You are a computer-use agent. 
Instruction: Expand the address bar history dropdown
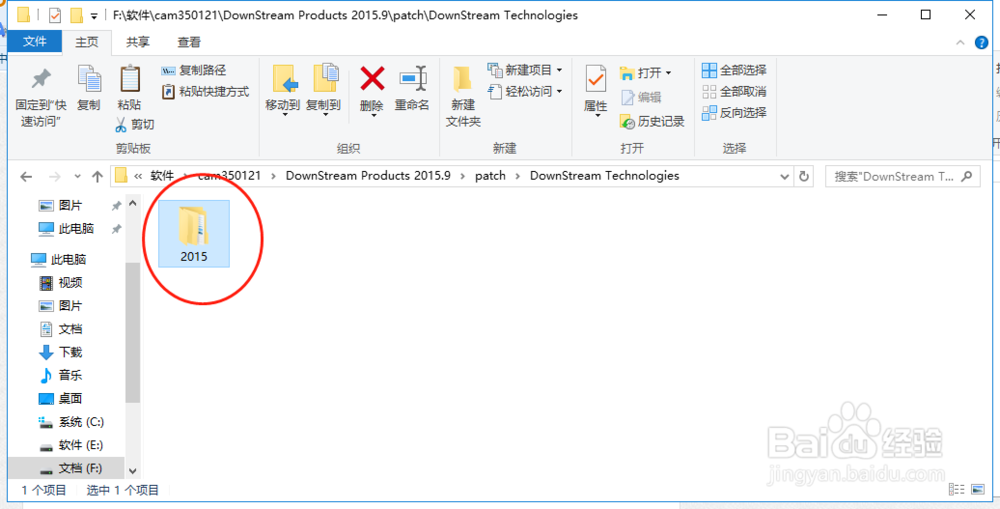click(x=785, y=176)
